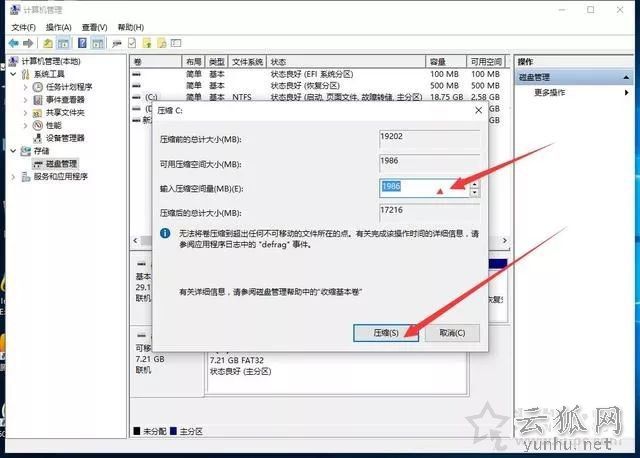Open the 操作(A) menu
The image size is (640, 458).
59,27
